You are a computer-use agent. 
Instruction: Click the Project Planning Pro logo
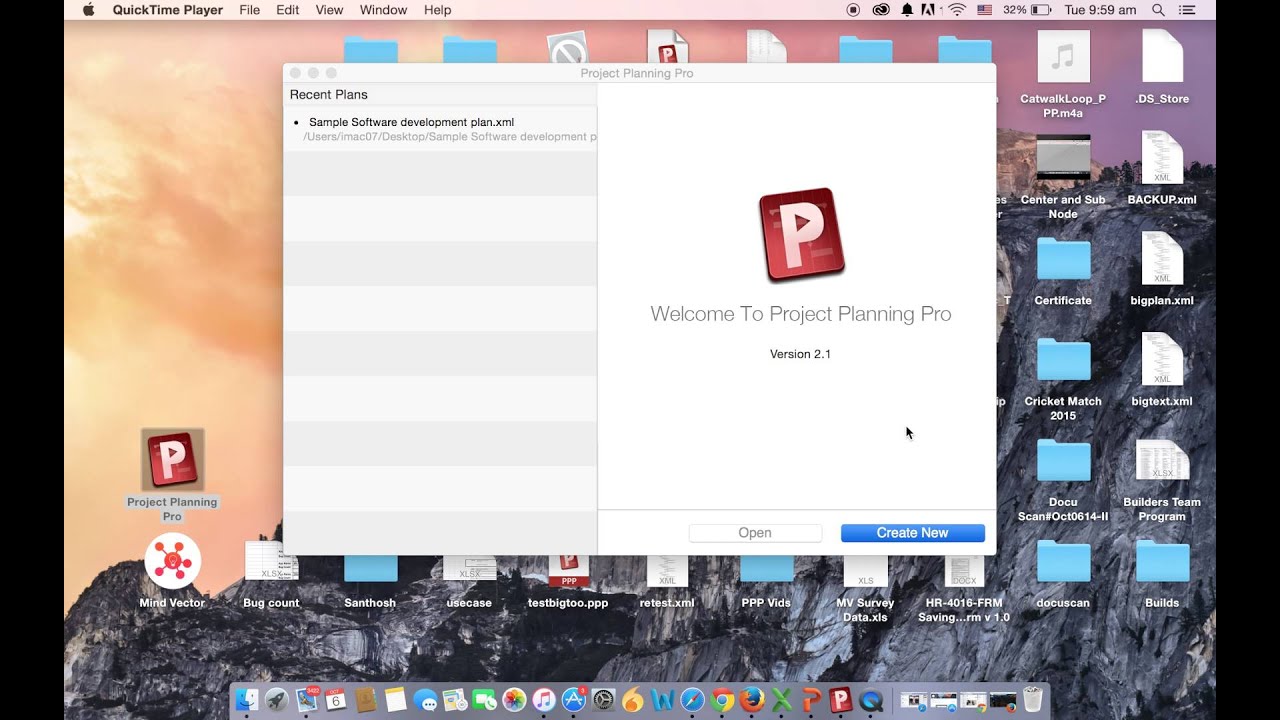[x=802, y=235]
